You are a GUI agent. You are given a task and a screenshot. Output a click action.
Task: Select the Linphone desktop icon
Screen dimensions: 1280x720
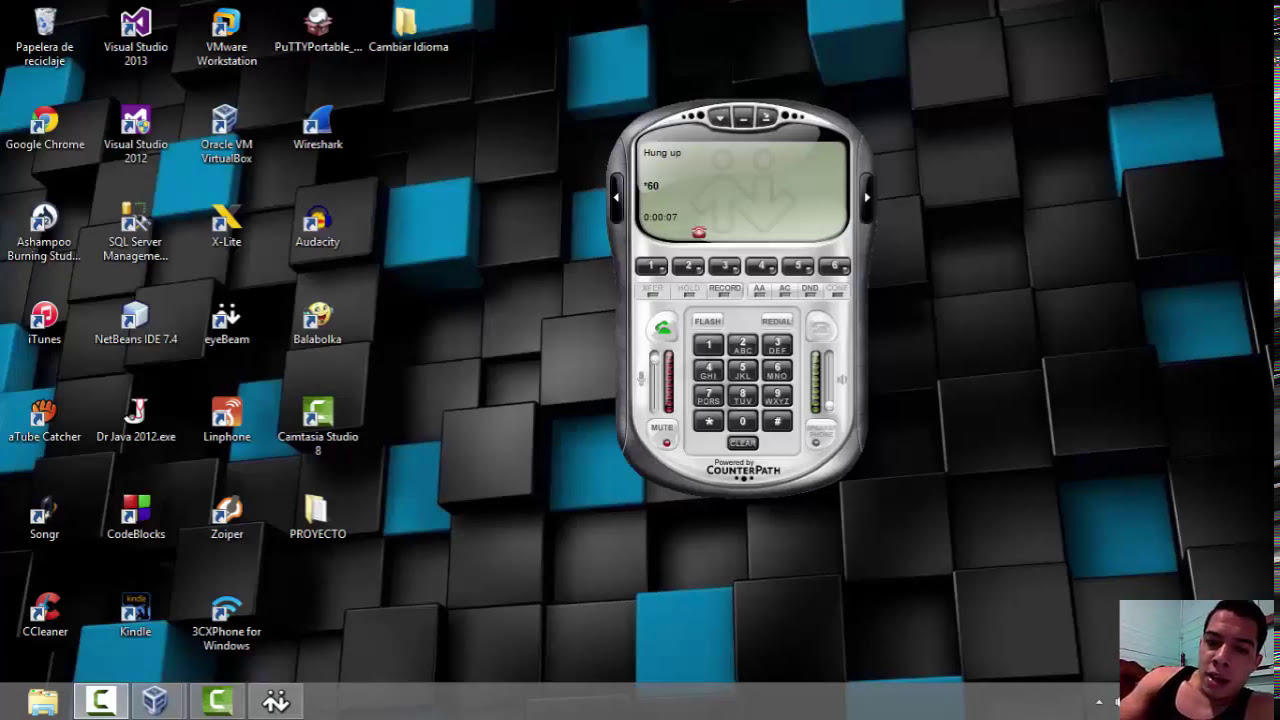pos(227,420)
